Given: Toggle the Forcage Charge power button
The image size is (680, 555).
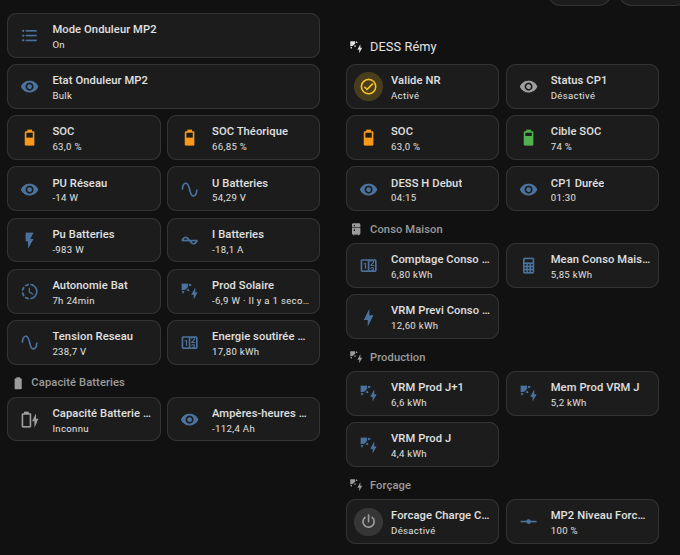Looking at the screenshot, I should coord(368,521).
